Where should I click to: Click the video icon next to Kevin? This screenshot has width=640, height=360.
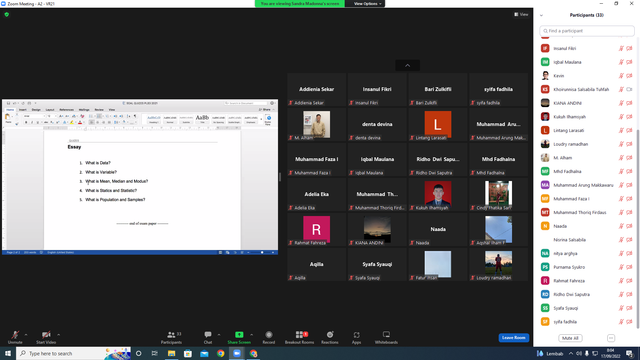629,76
